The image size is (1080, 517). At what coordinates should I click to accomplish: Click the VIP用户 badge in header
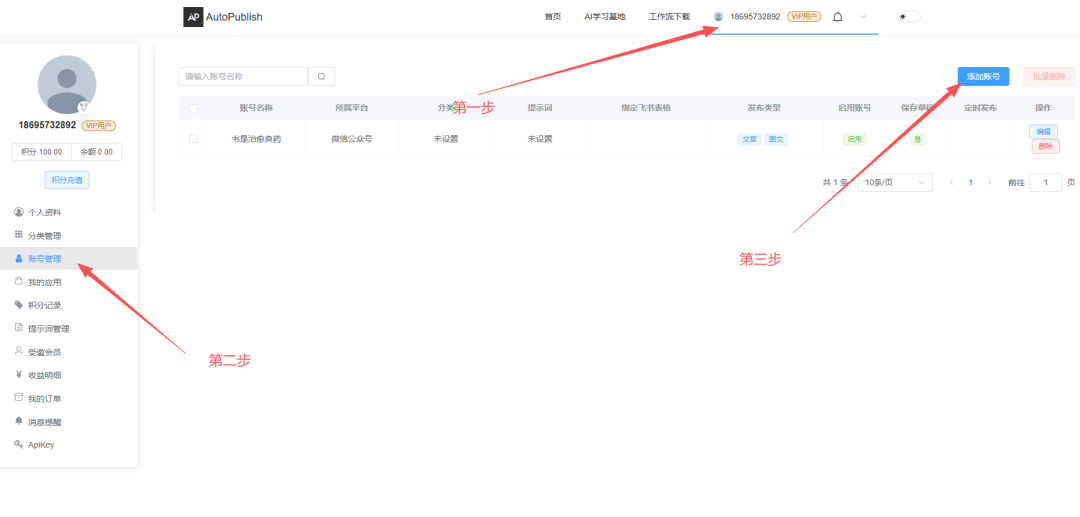tap(804, 17)
